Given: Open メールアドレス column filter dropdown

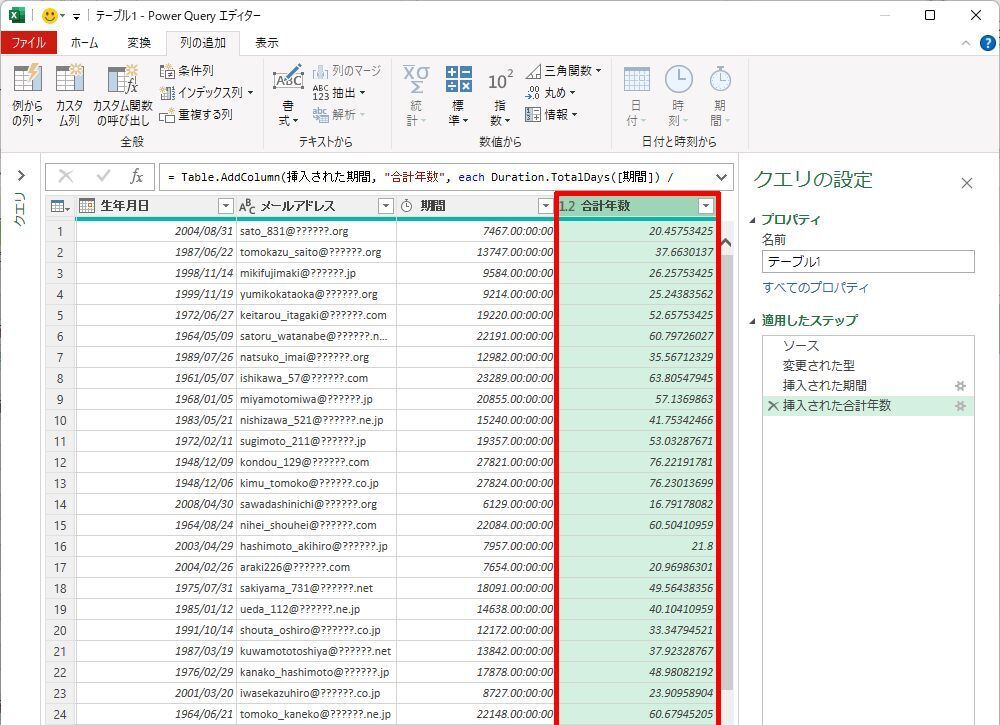Looking at the screenshot, I should click(385, 206).
